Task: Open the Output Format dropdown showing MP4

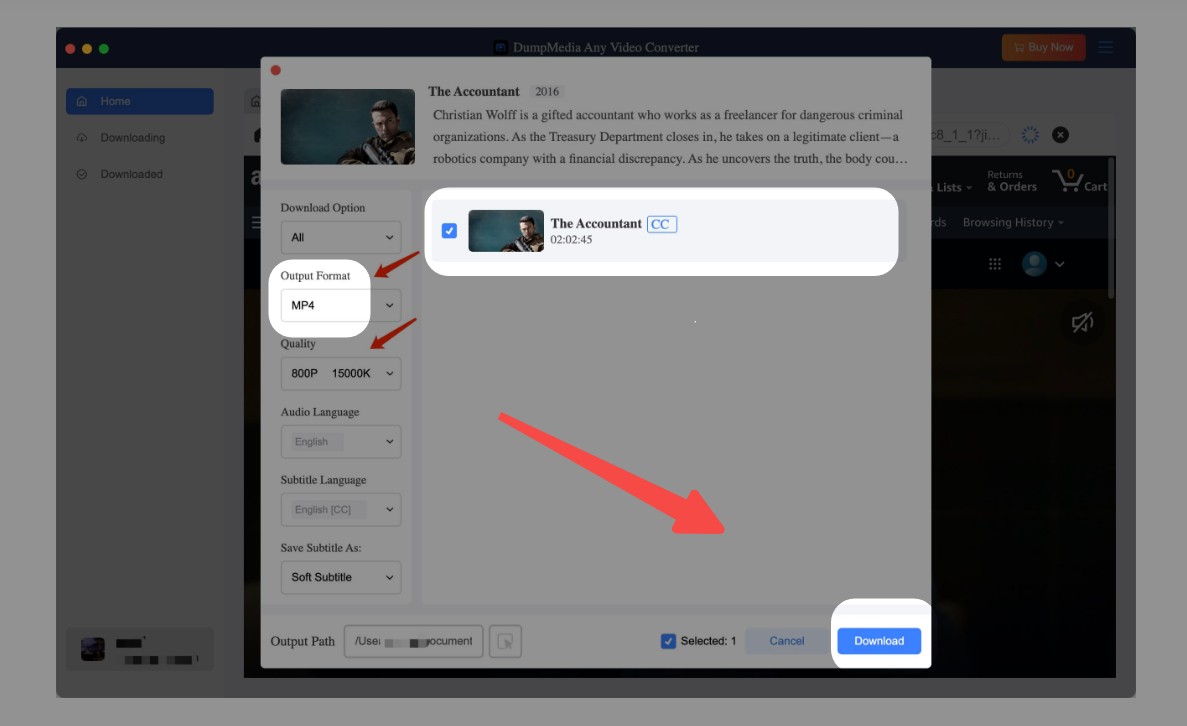Action: tap(341, 305)
